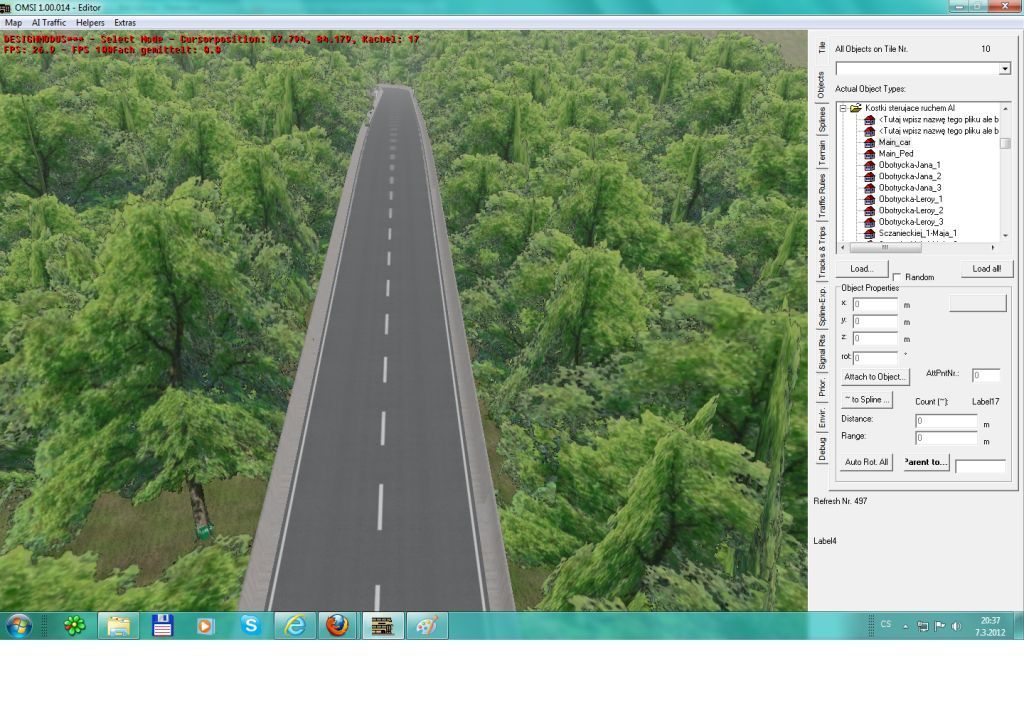The image size is (1024, 728).
Task: Open the Traffic Rules side tab
Action: (822, 196)
